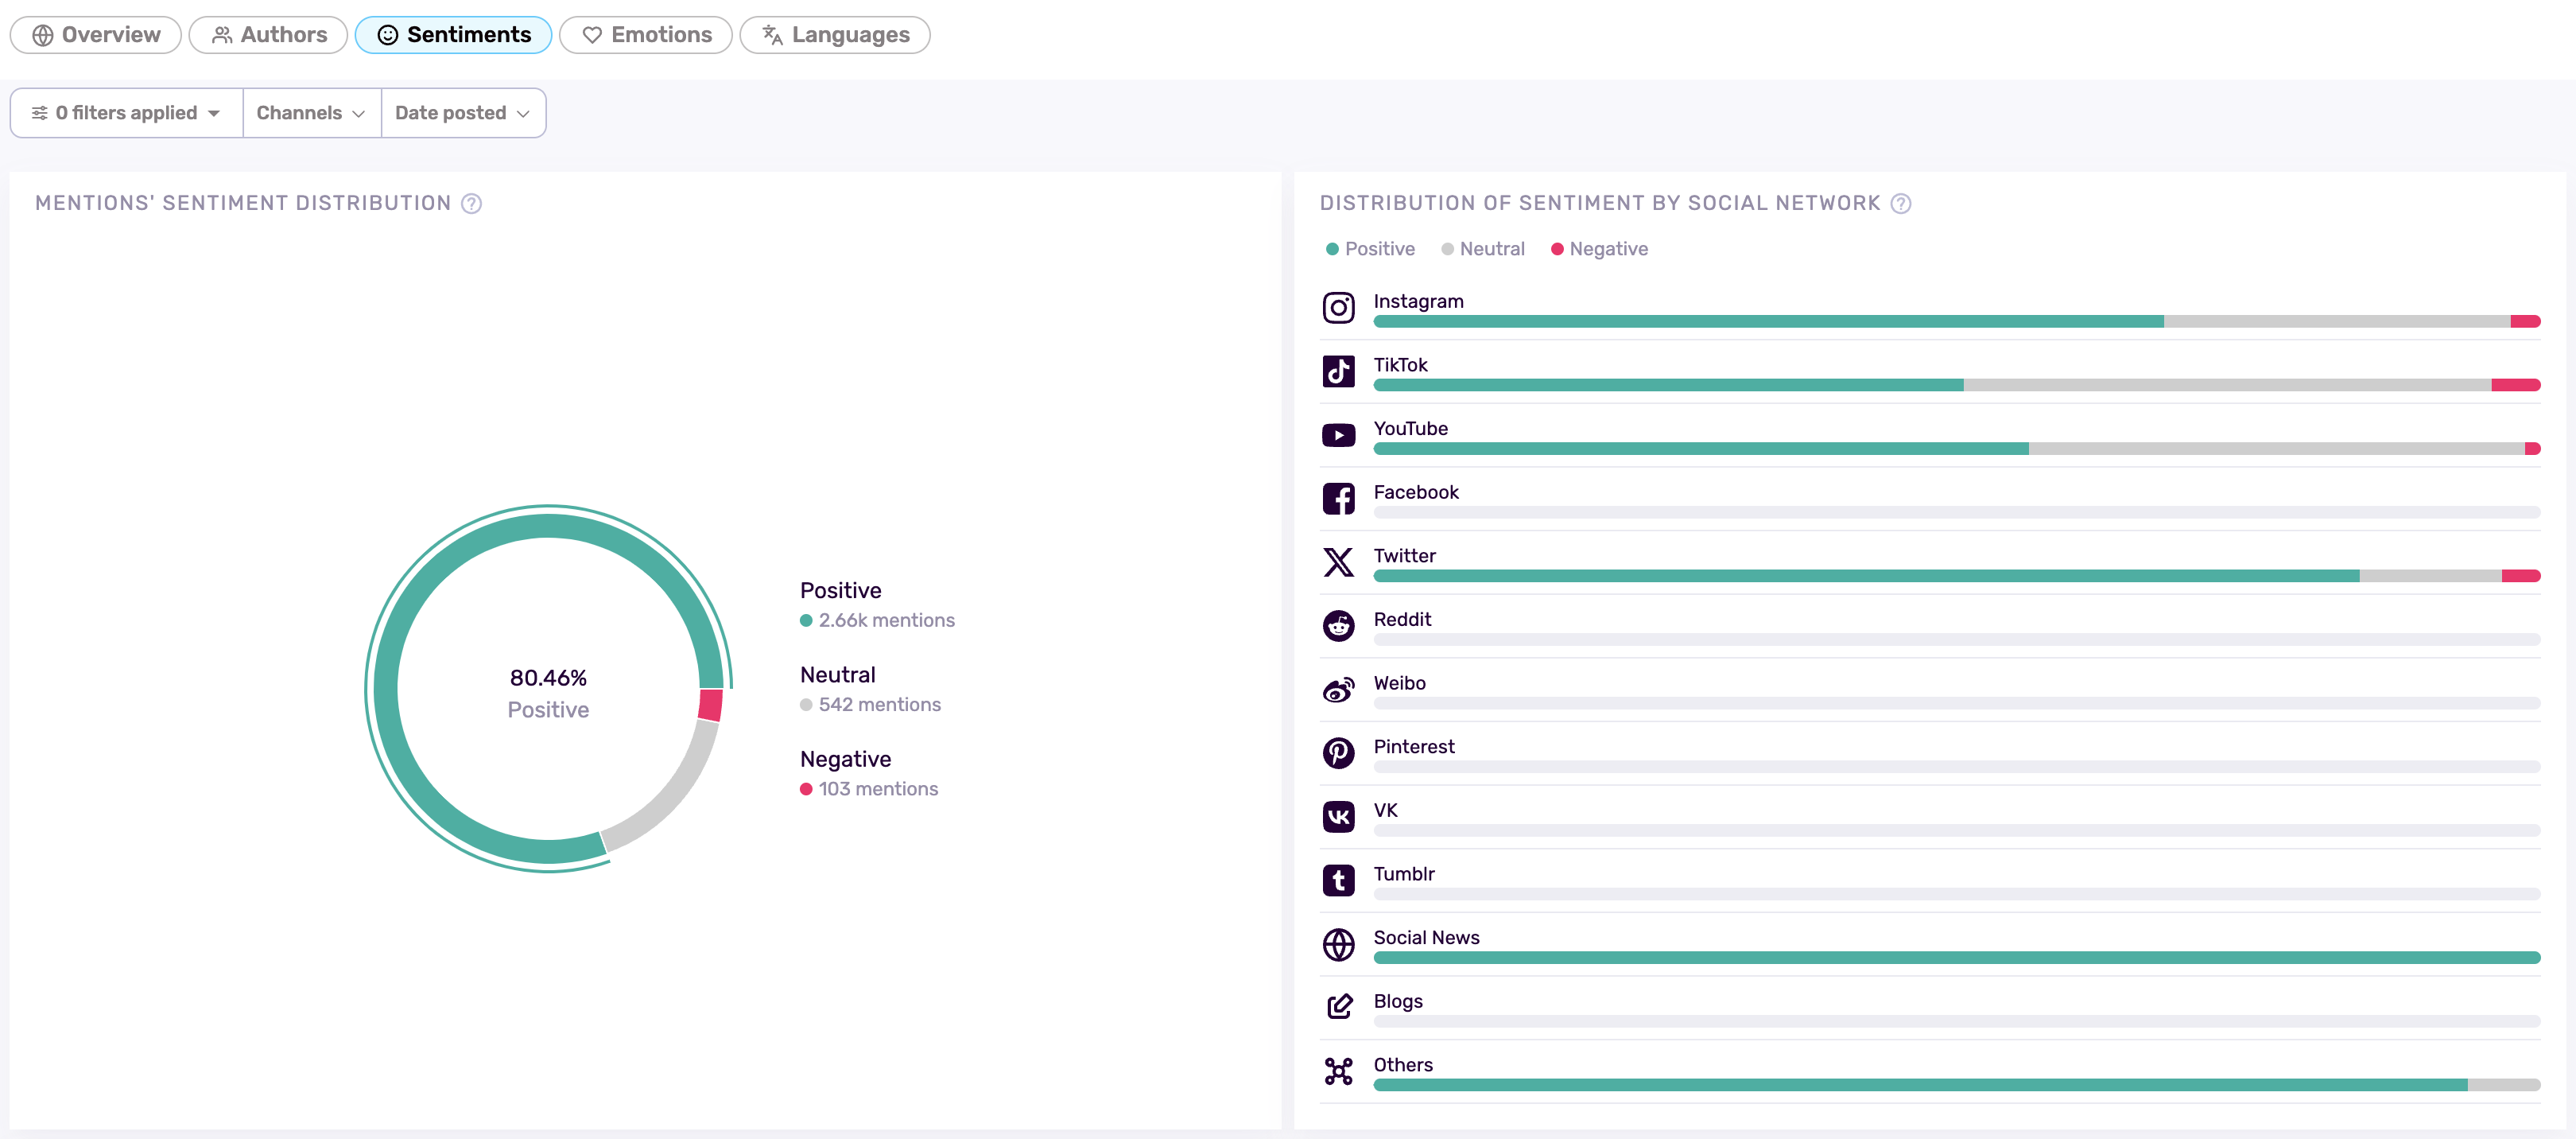Click the Facebook icon
2576x1139 pixels.
[1339, 498]
